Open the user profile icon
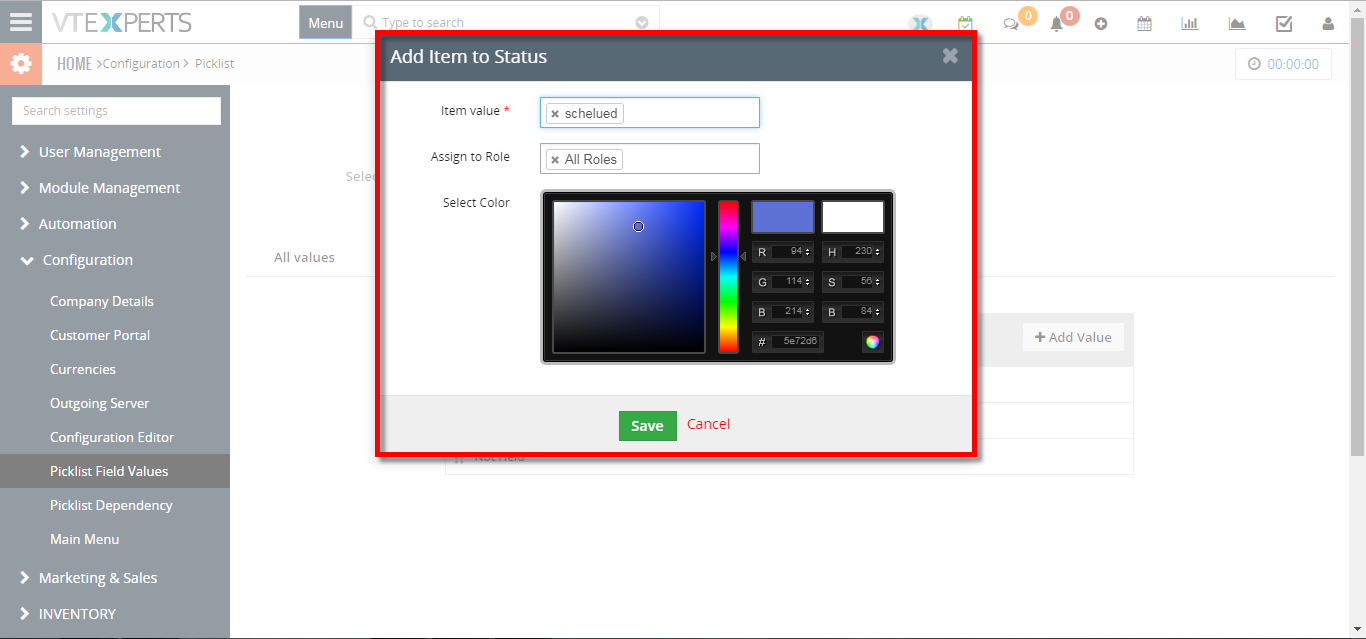 (x=1328, y=24)
